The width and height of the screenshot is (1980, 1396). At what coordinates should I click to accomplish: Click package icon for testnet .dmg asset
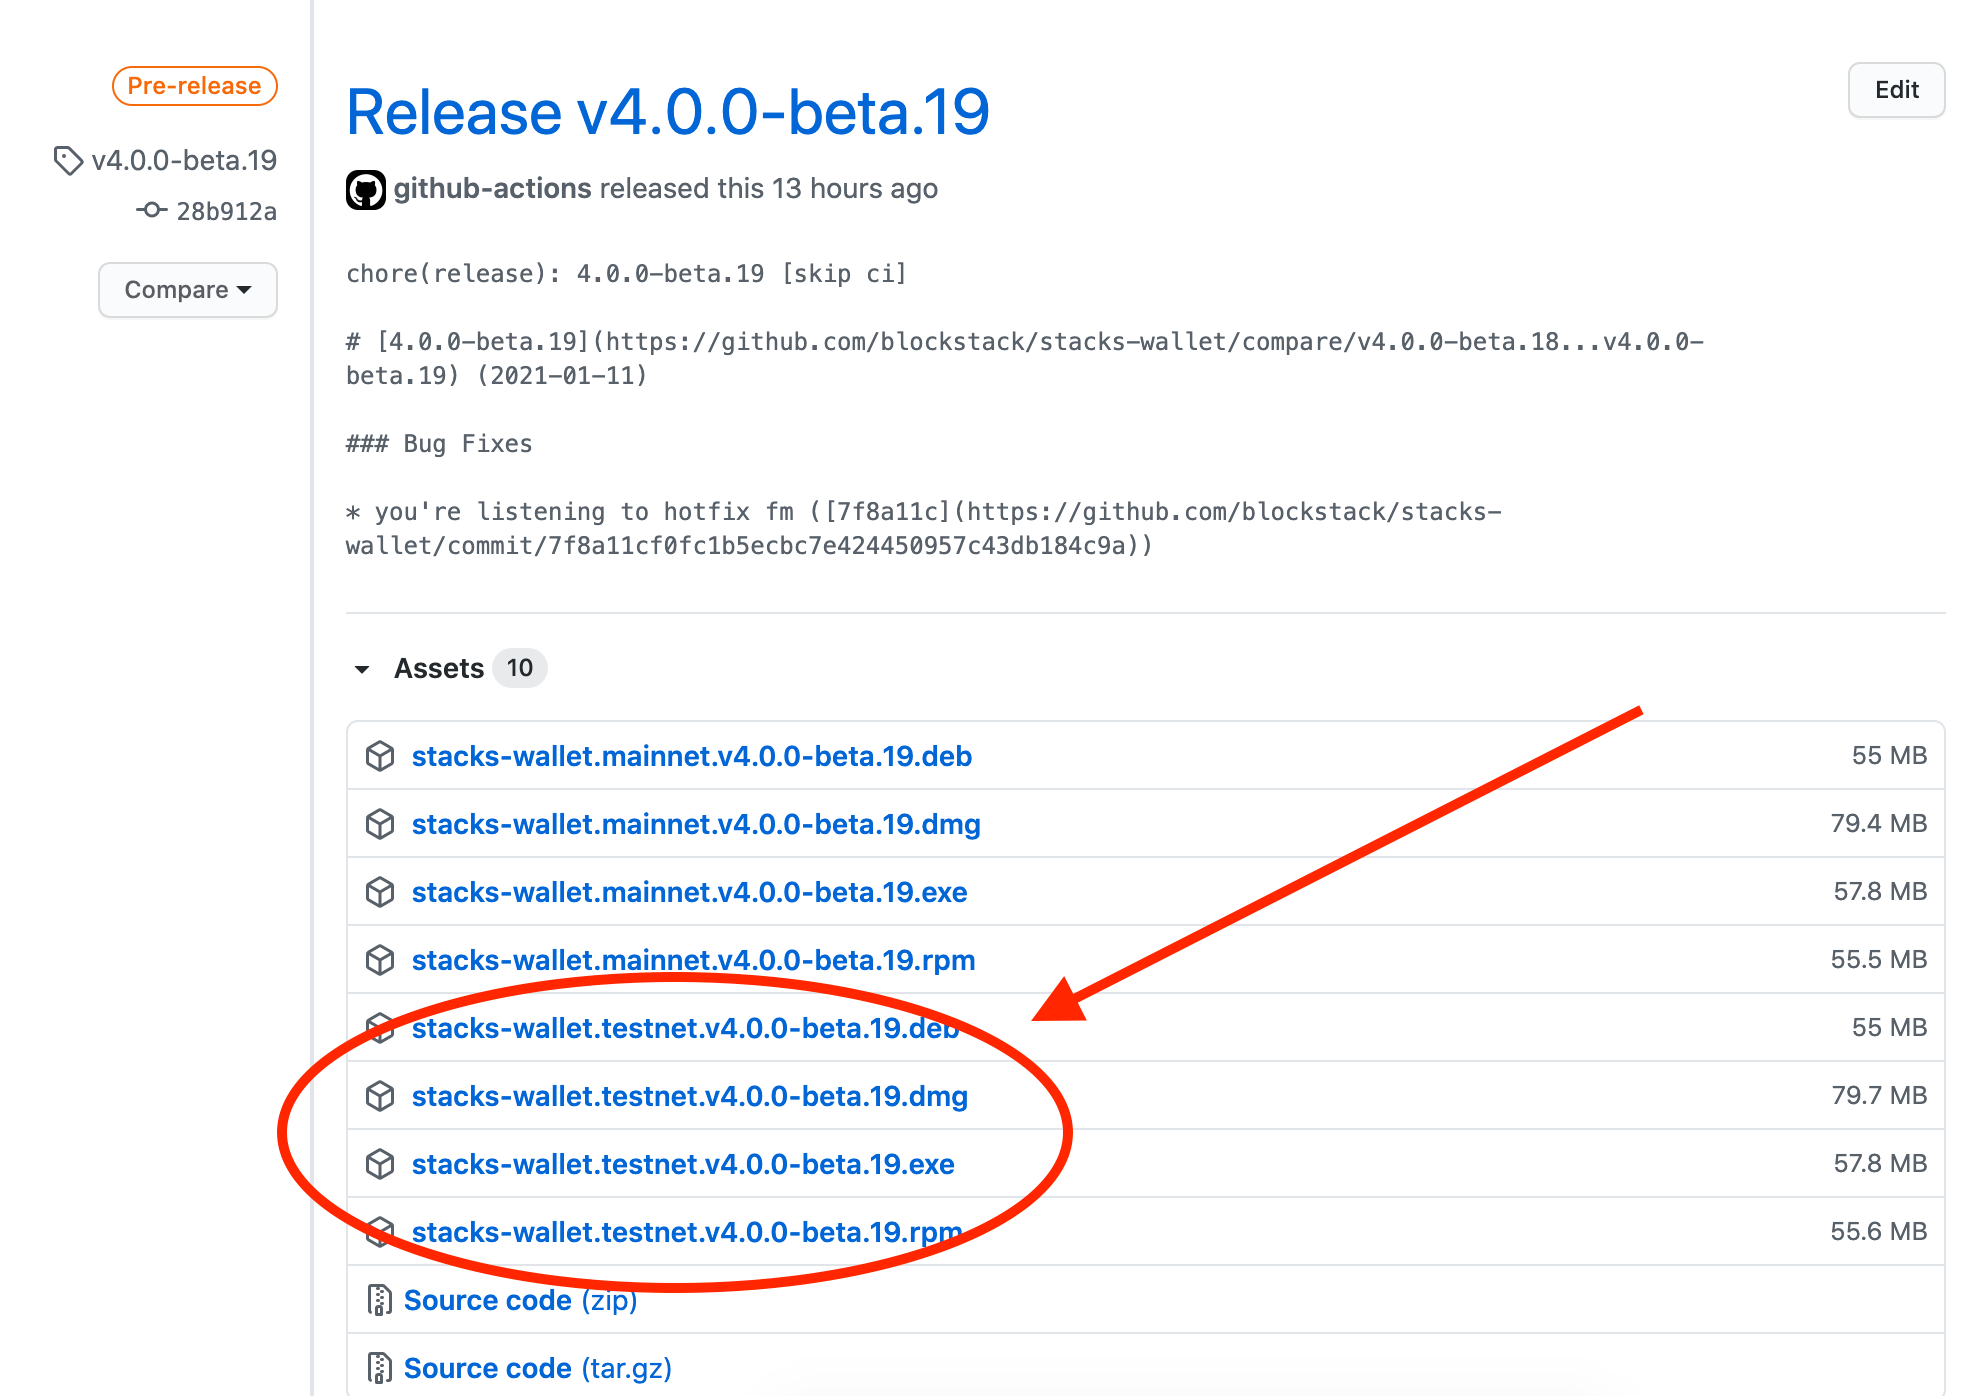point(380,1096)
